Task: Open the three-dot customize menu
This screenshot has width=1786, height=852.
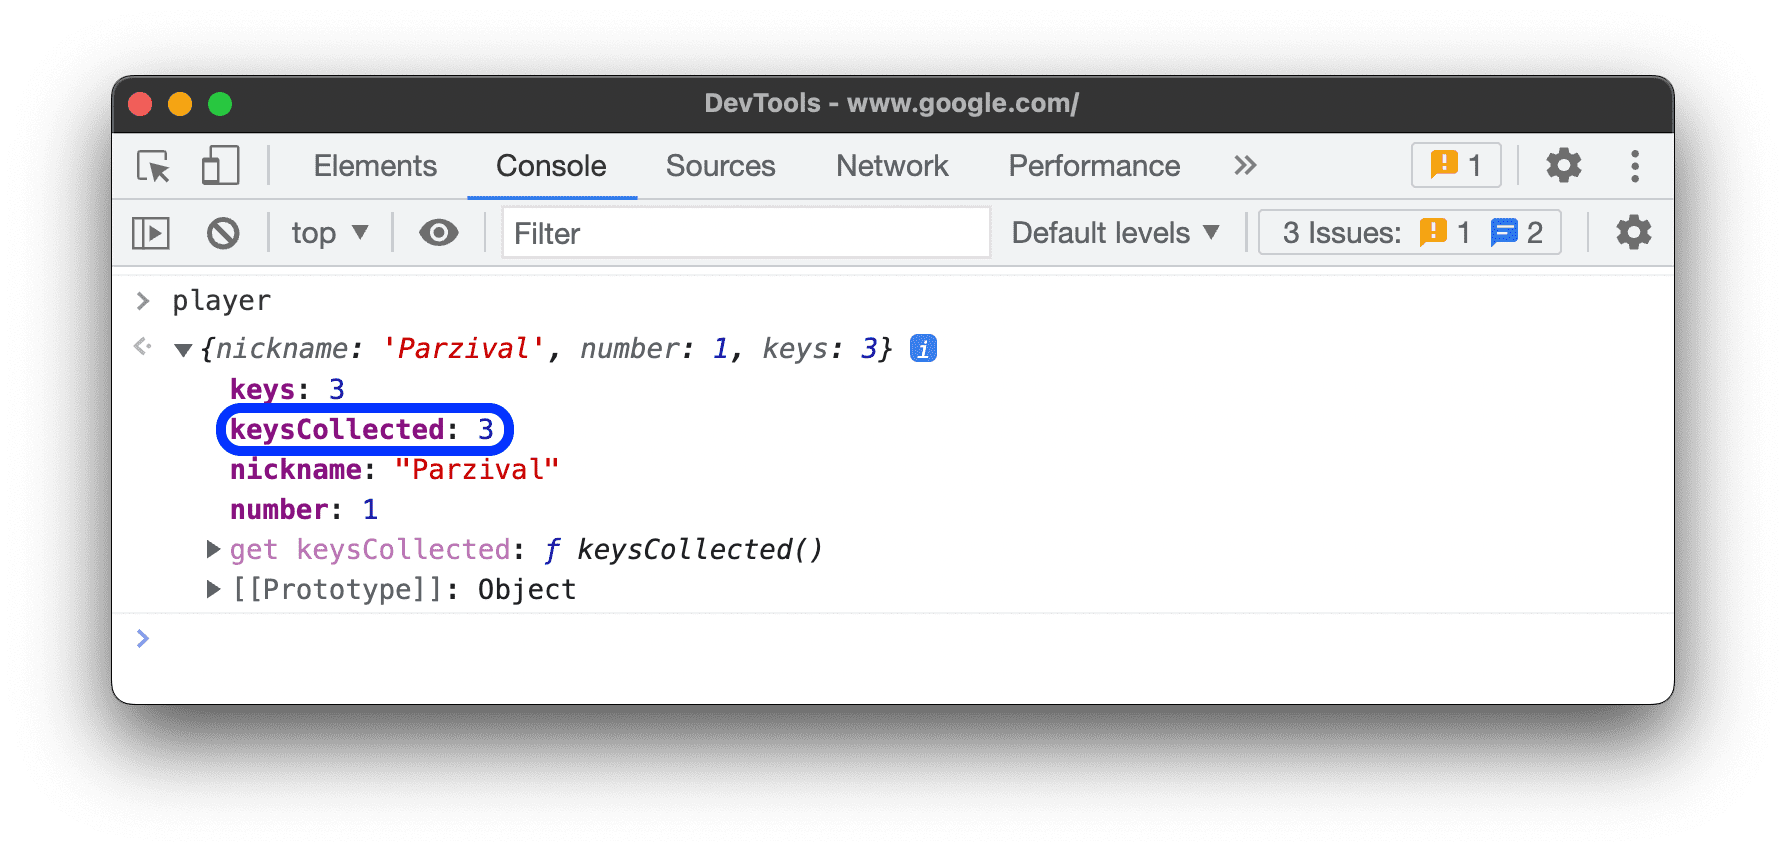Action: [1635, 166]
